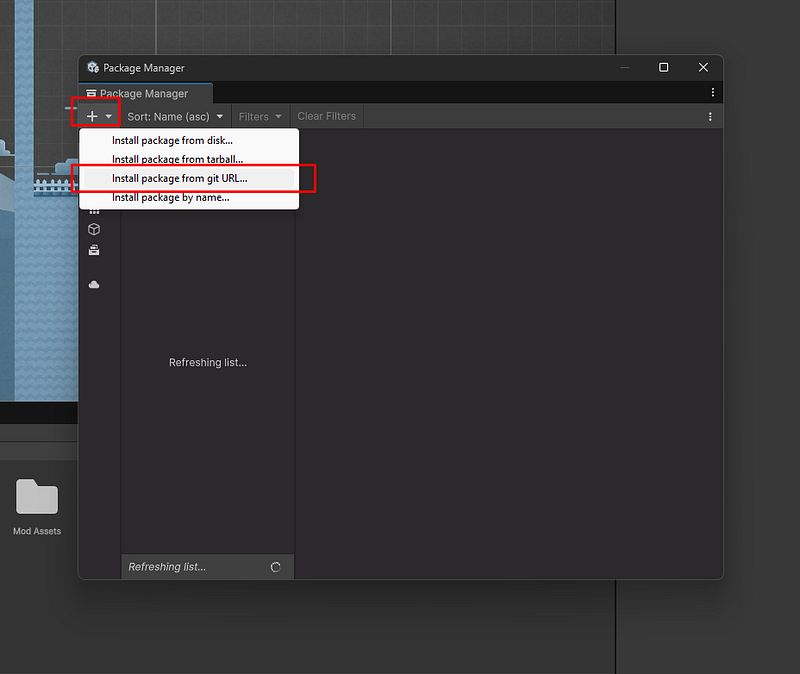Click the Built-in packages briefcase icon

94,250
